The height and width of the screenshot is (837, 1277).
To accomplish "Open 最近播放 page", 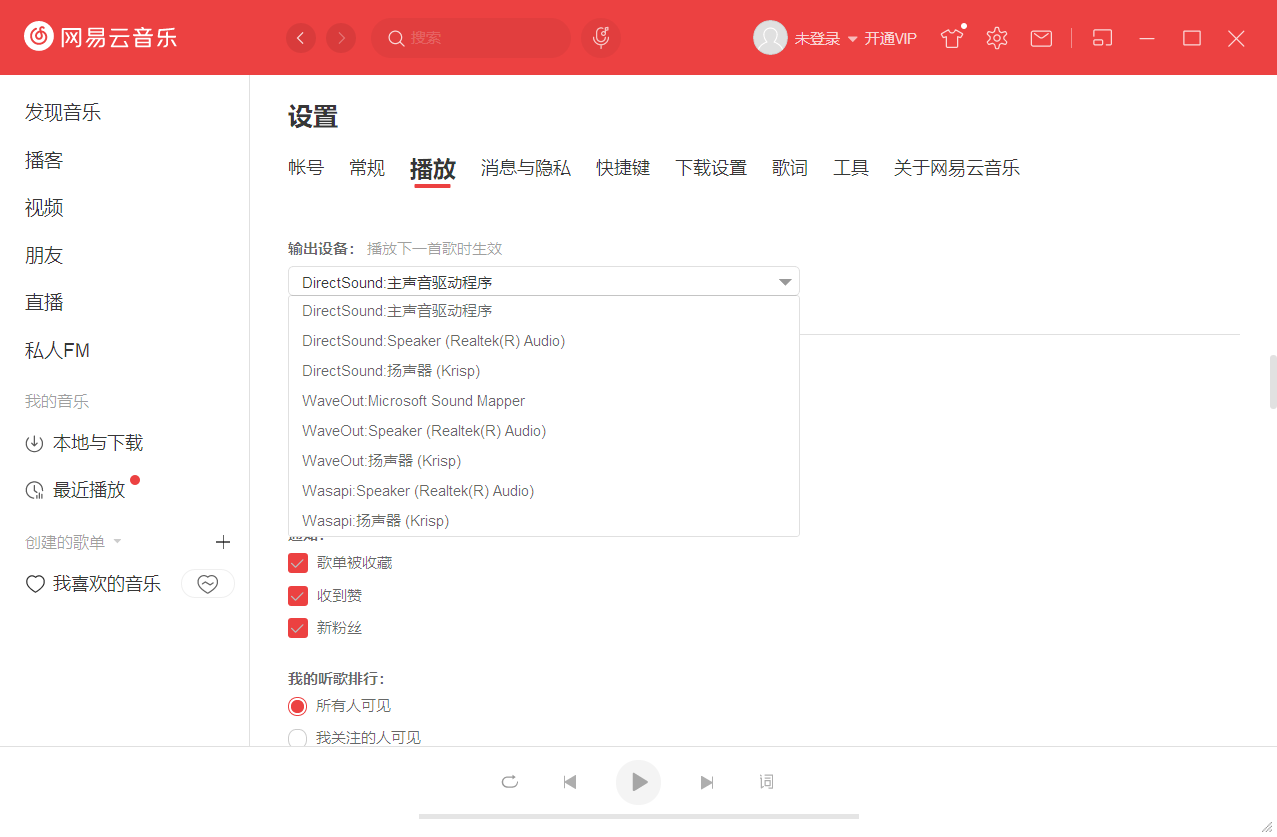I will (89, 490).
